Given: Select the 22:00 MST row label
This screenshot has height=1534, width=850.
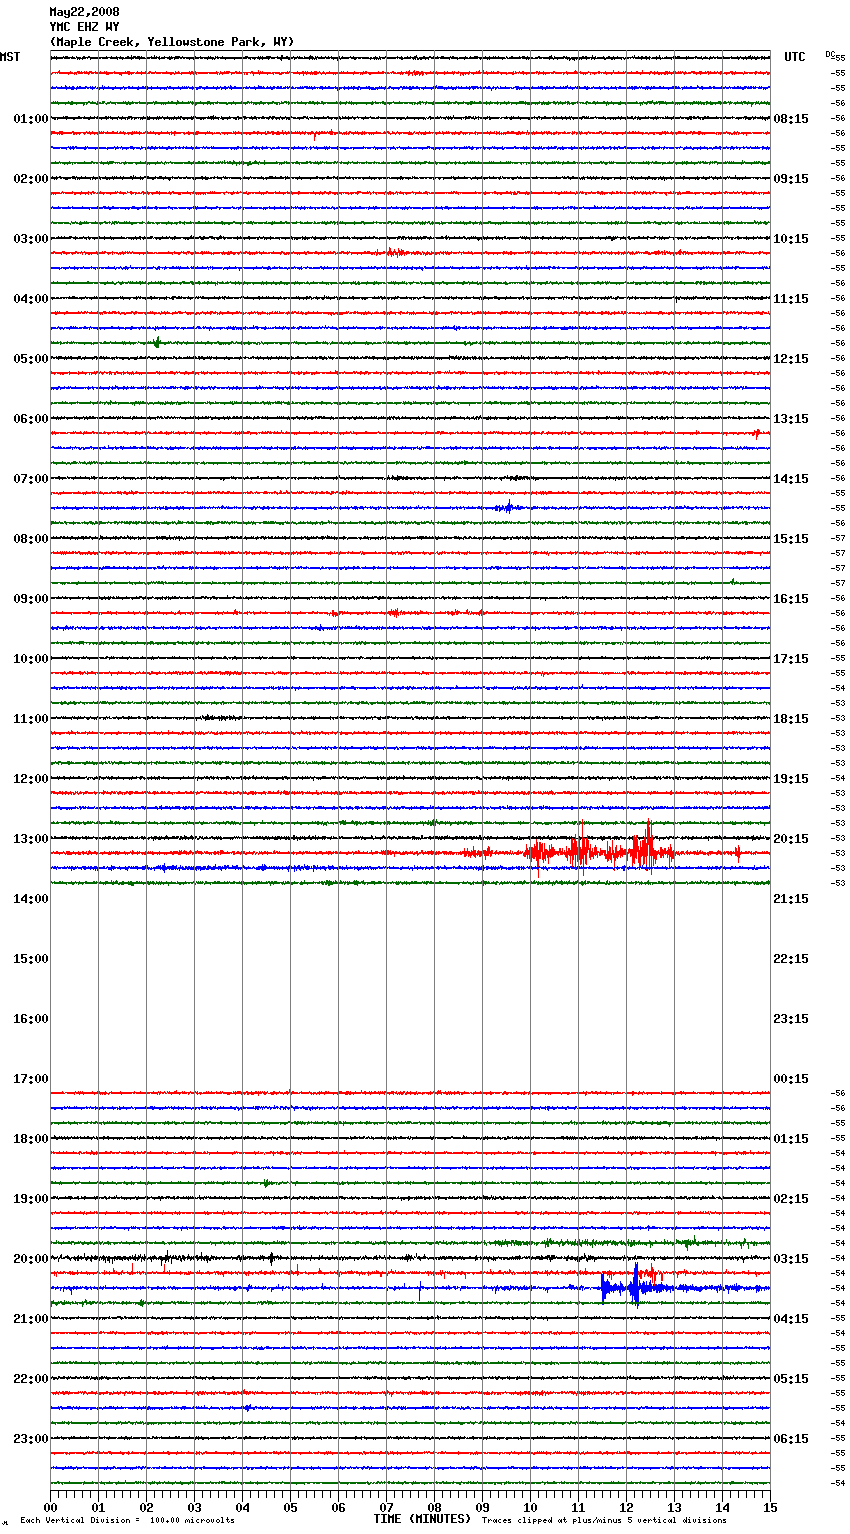Looking at the screenshot, I should click(31, 1379).
